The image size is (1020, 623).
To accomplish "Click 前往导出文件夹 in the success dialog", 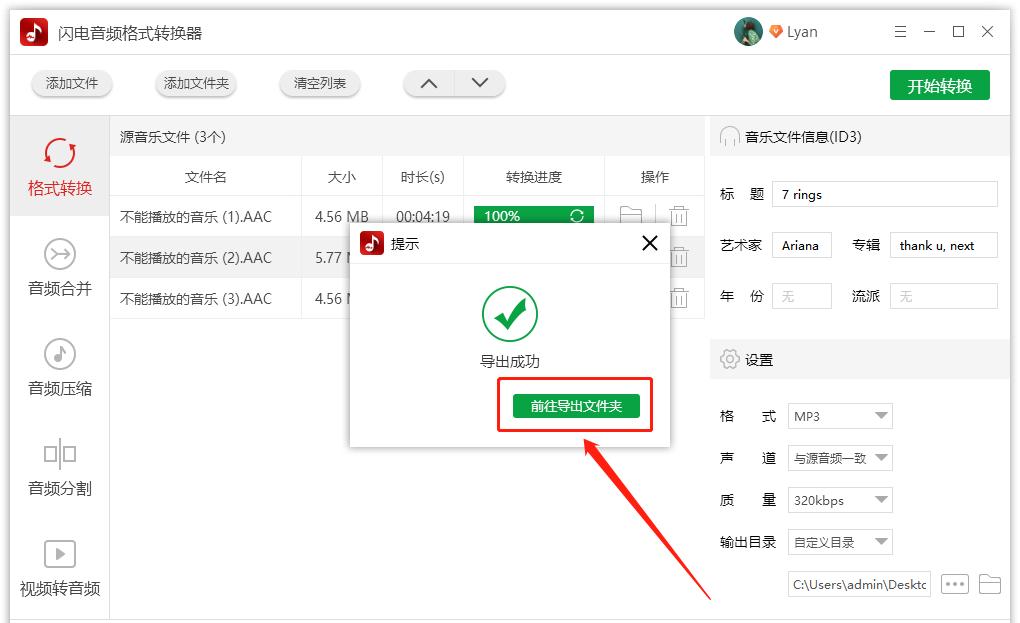I will [x=575, y=405].
